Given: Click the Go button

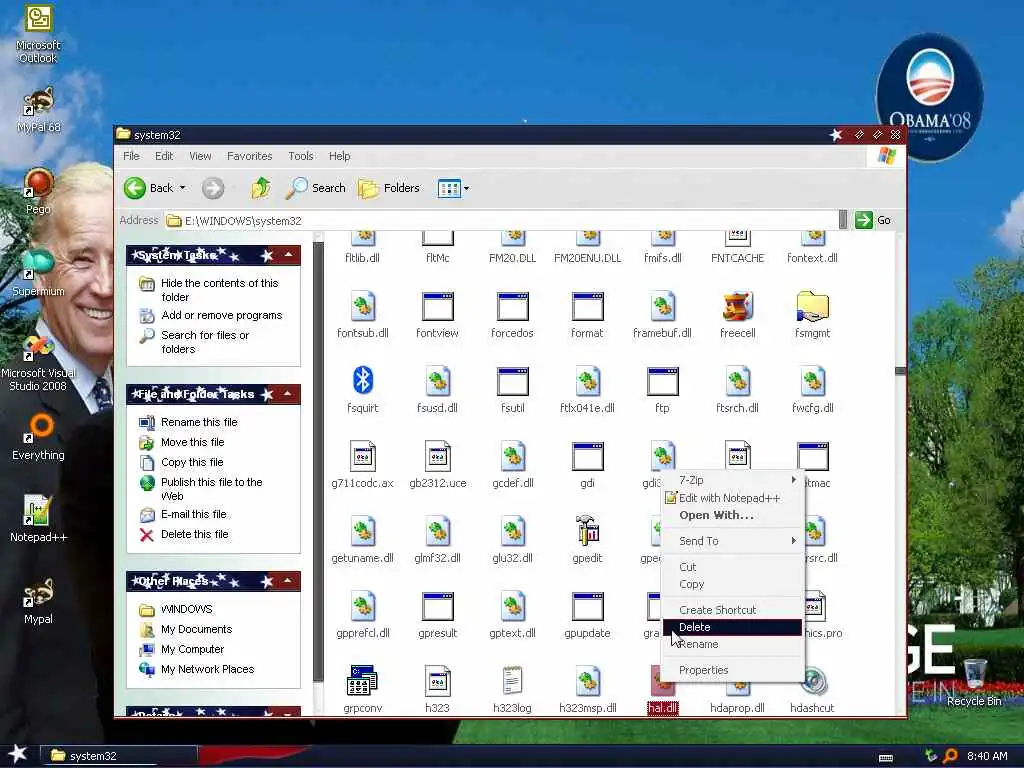Looking at the screenshot, I should click(x=873, y=220).
